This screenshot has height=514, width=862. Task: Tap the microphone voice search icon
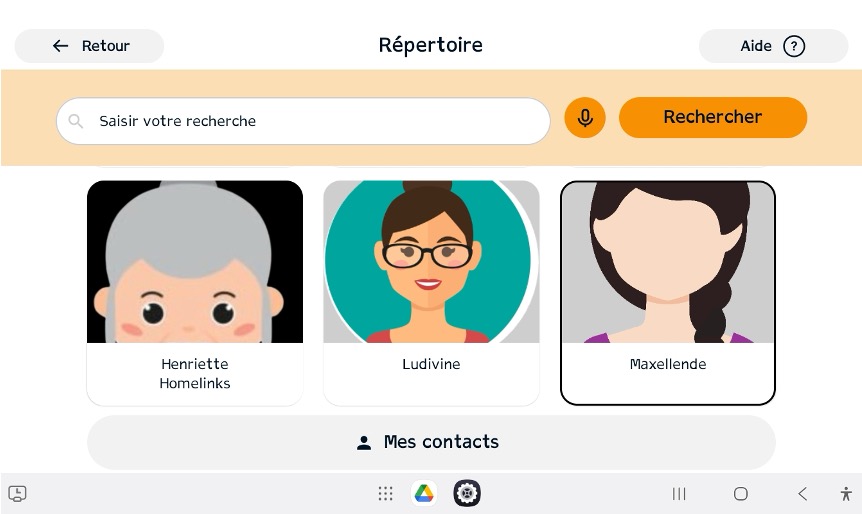click(x=585, y=118)
